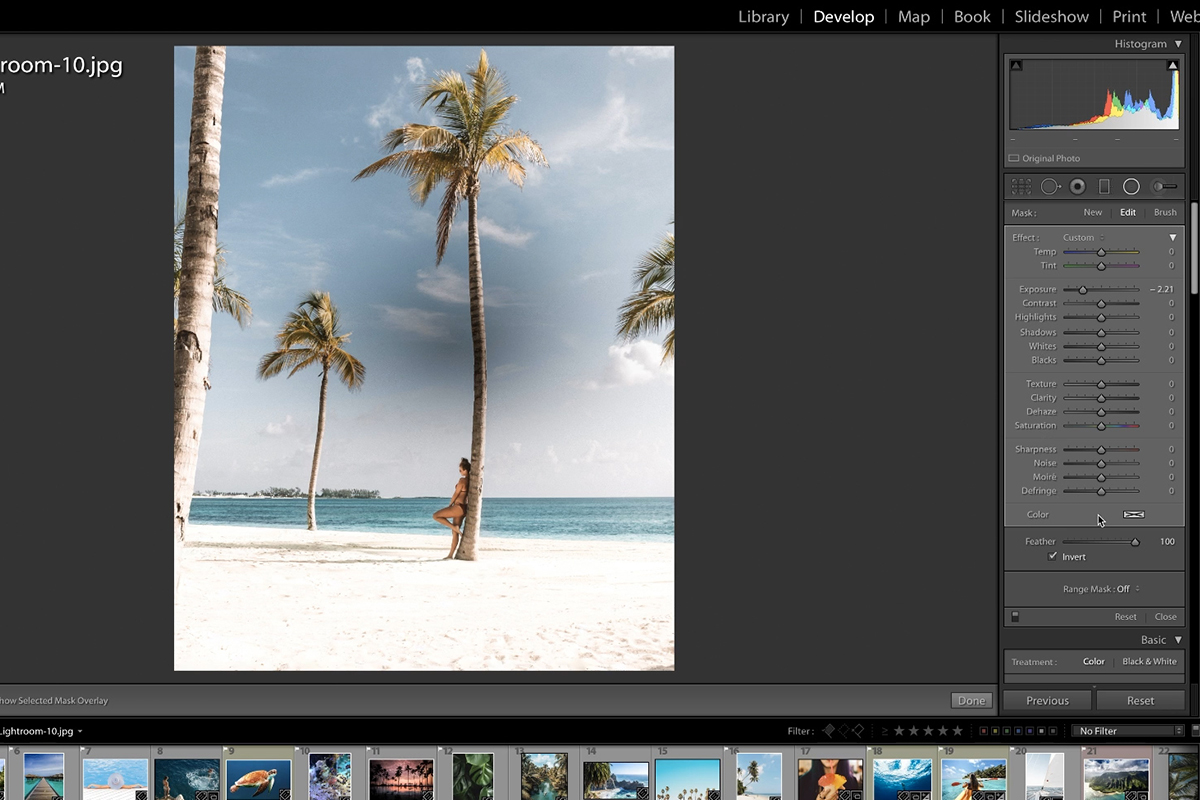Click the mask Color swatch box
Image resolution: width=1200 pixels, height=800 pixels.
1133,515
